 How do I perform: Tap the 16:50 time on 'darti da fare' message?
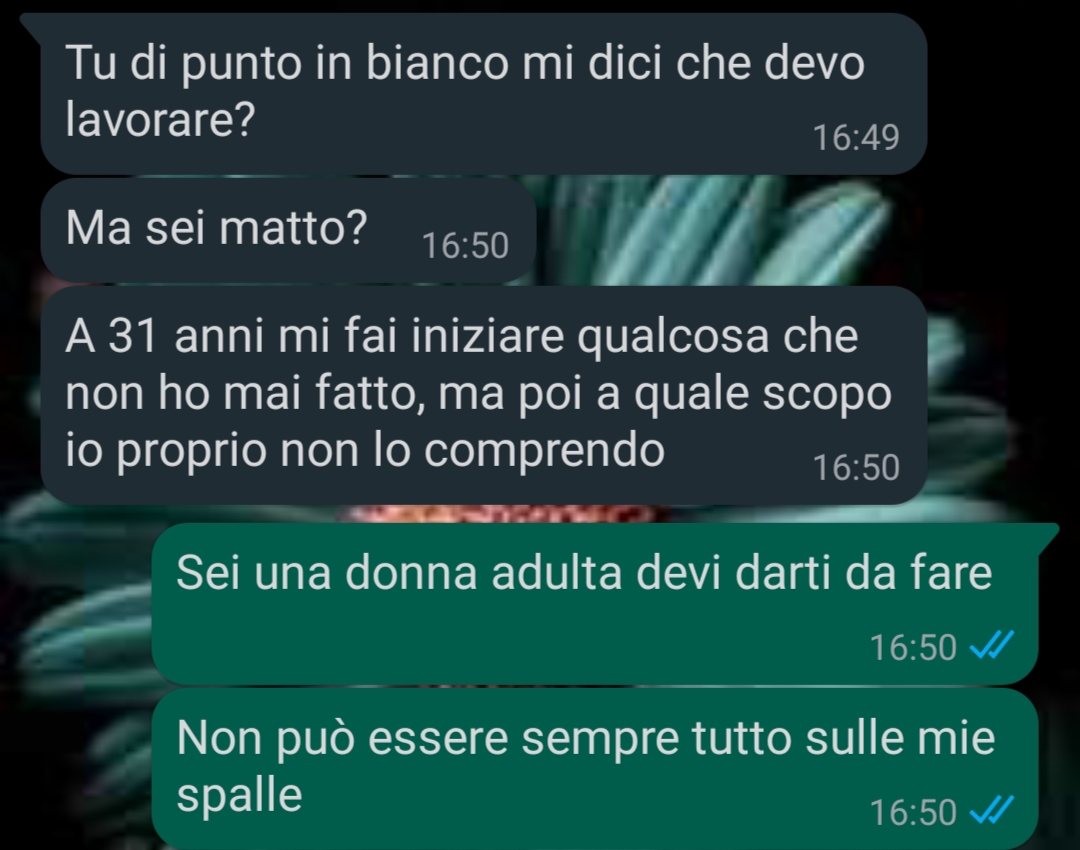913,647
